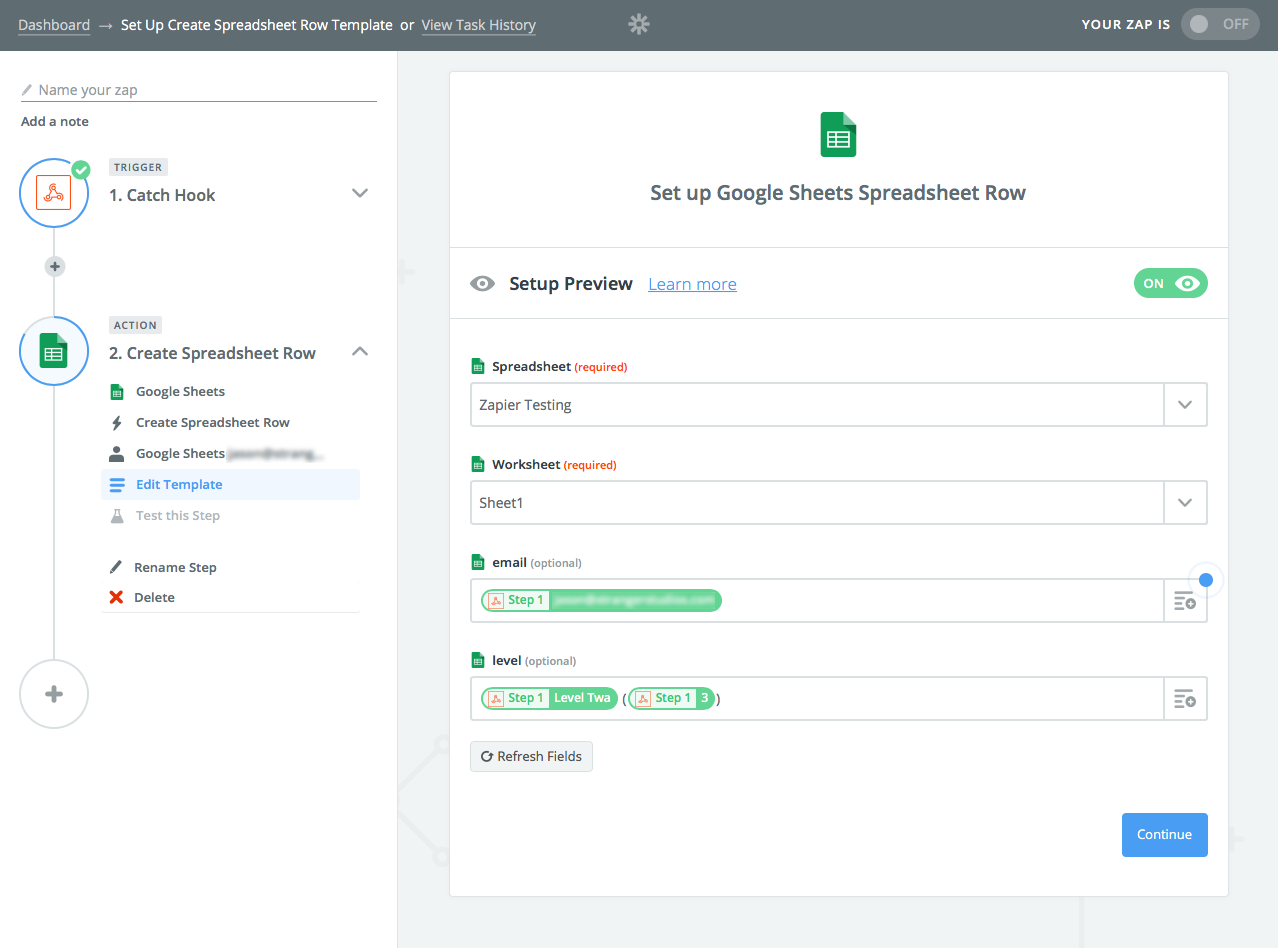Click the 1. Catch Hook step title
The image size is (1278, 948).
click(x=162, y=195)
